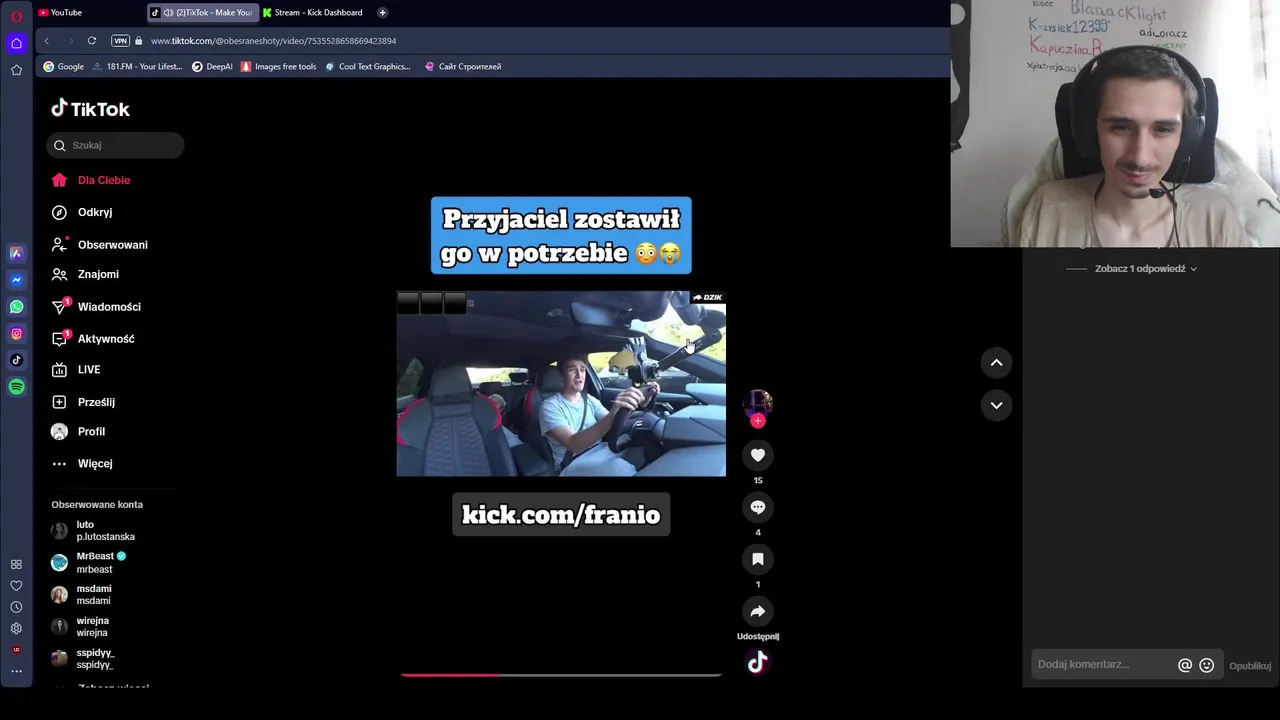Open msdami followed account
Image resolution: width=1280 pixels, height=720 pixels.
(82, 594)
